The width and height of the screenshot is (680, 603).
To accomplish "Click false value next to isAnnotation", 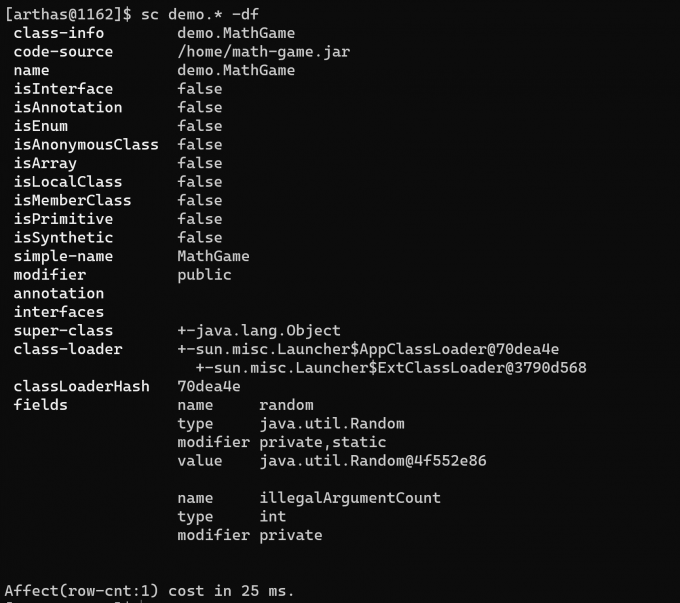I will tap(199, 108).
